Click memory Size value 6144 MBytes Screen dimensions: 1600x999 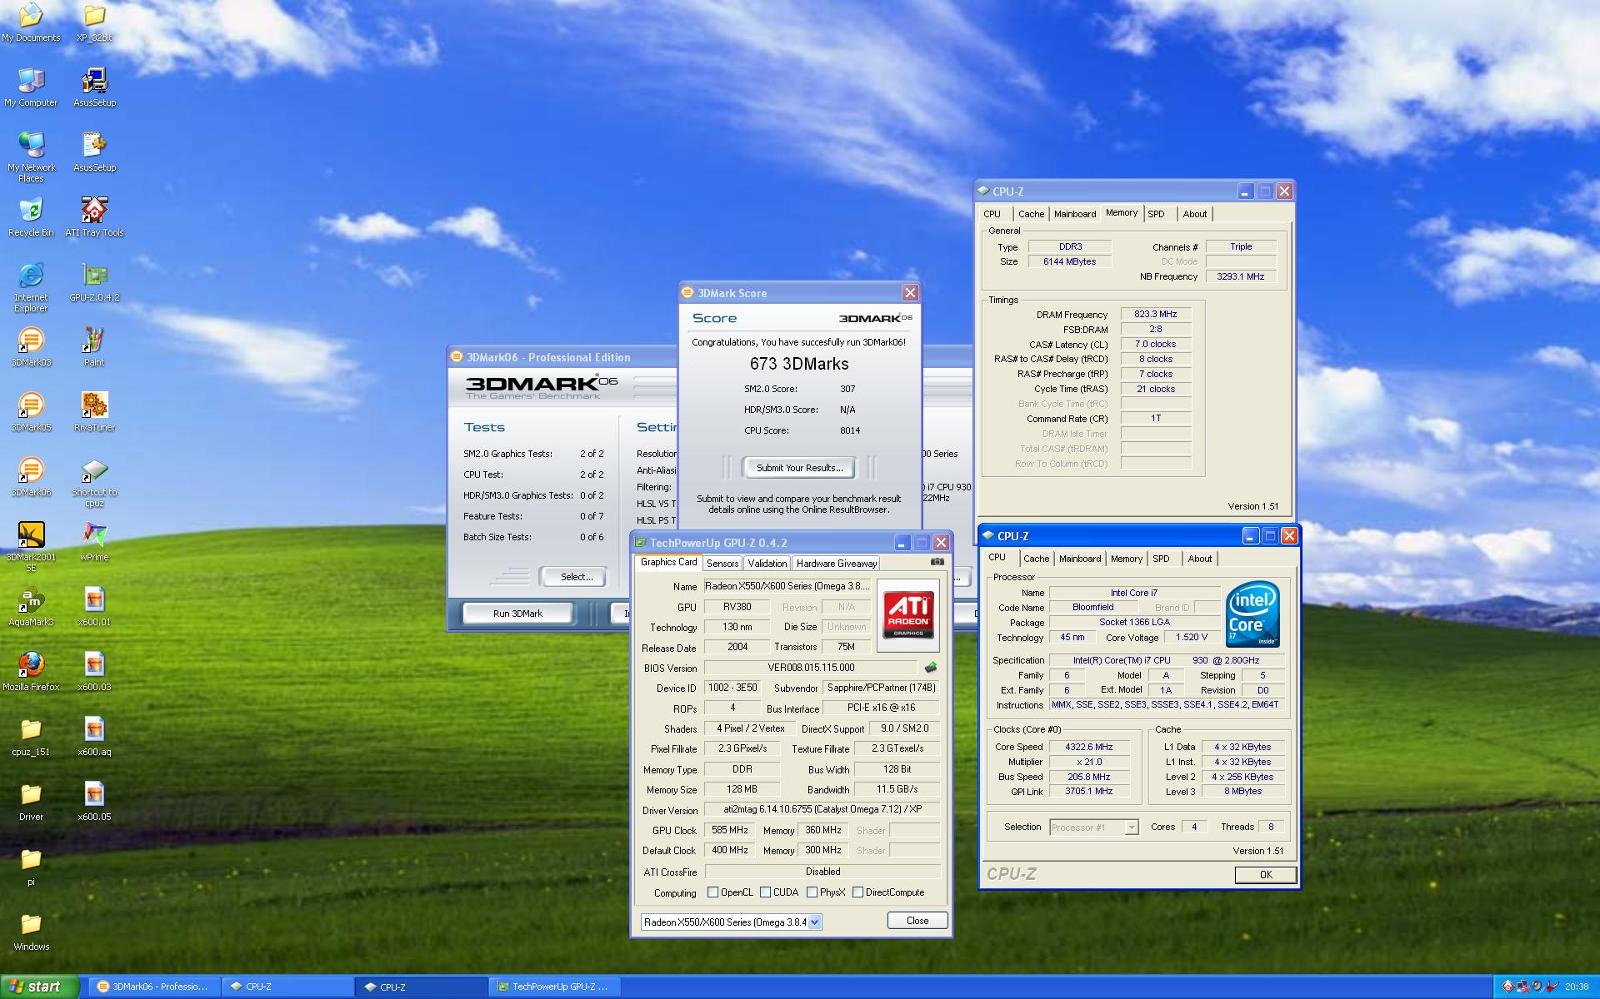coord(1069,262)
